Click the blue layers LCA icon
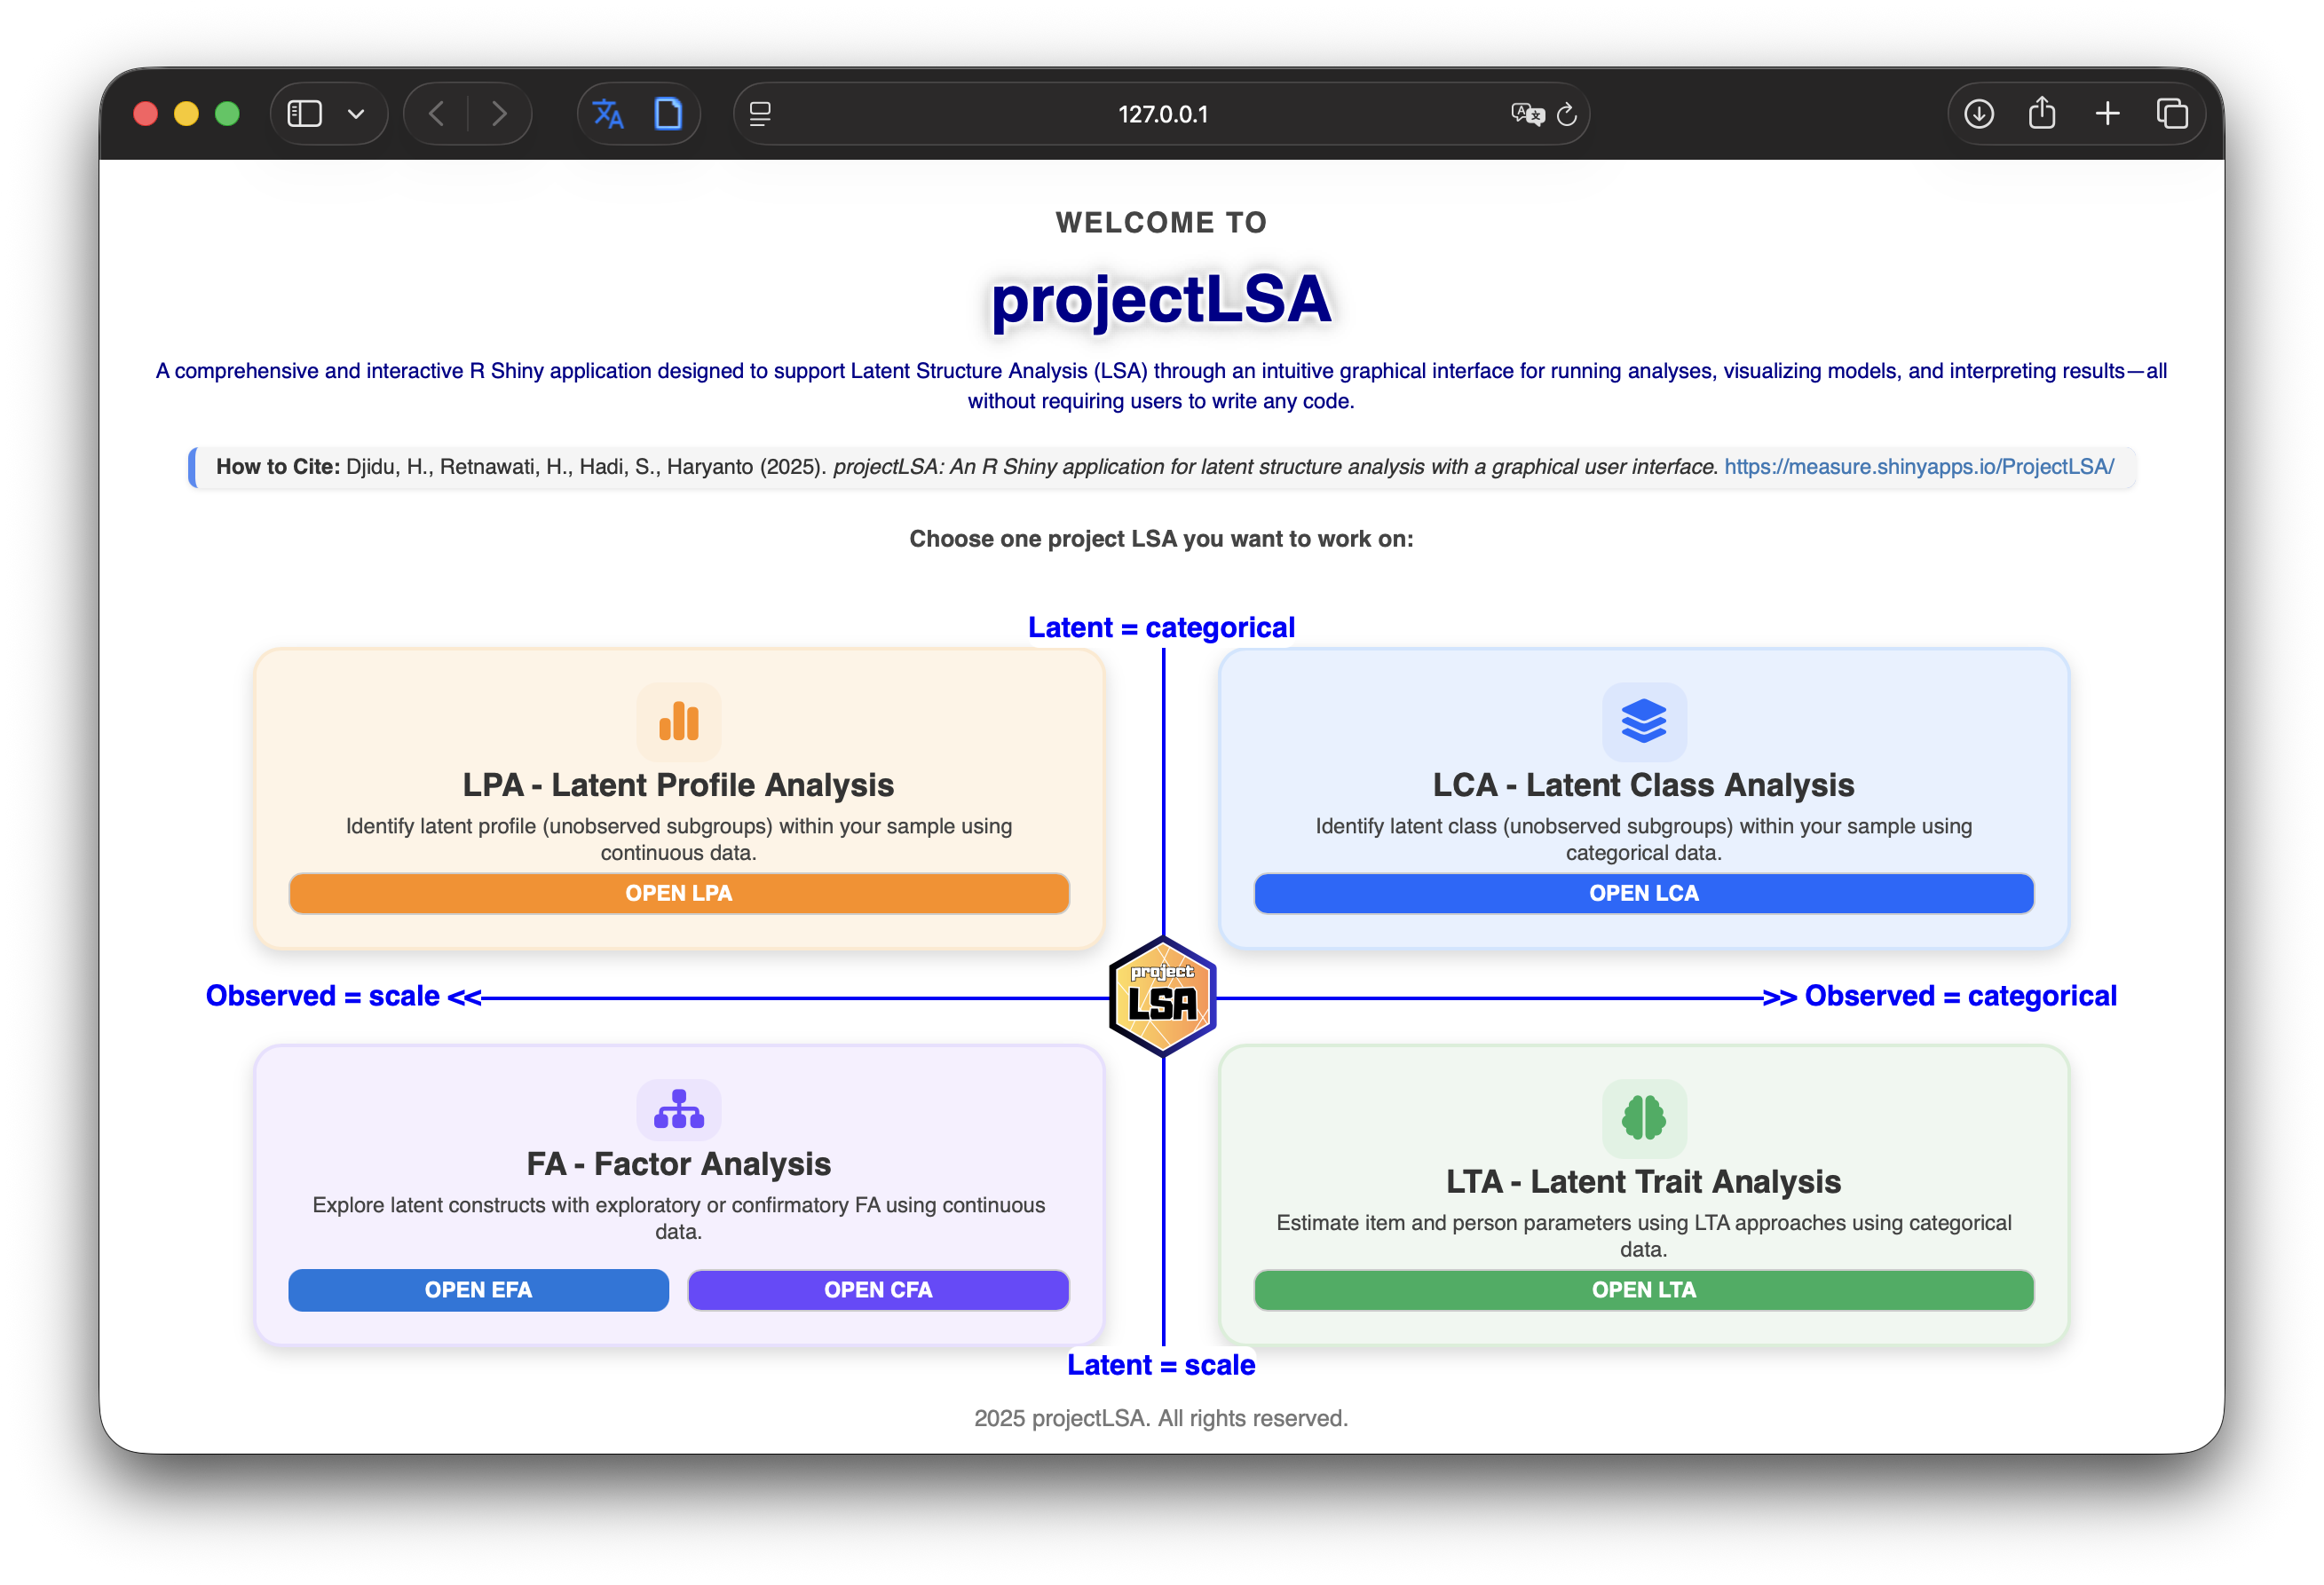This screenshot has width=2324, height=1585. 1643,721
